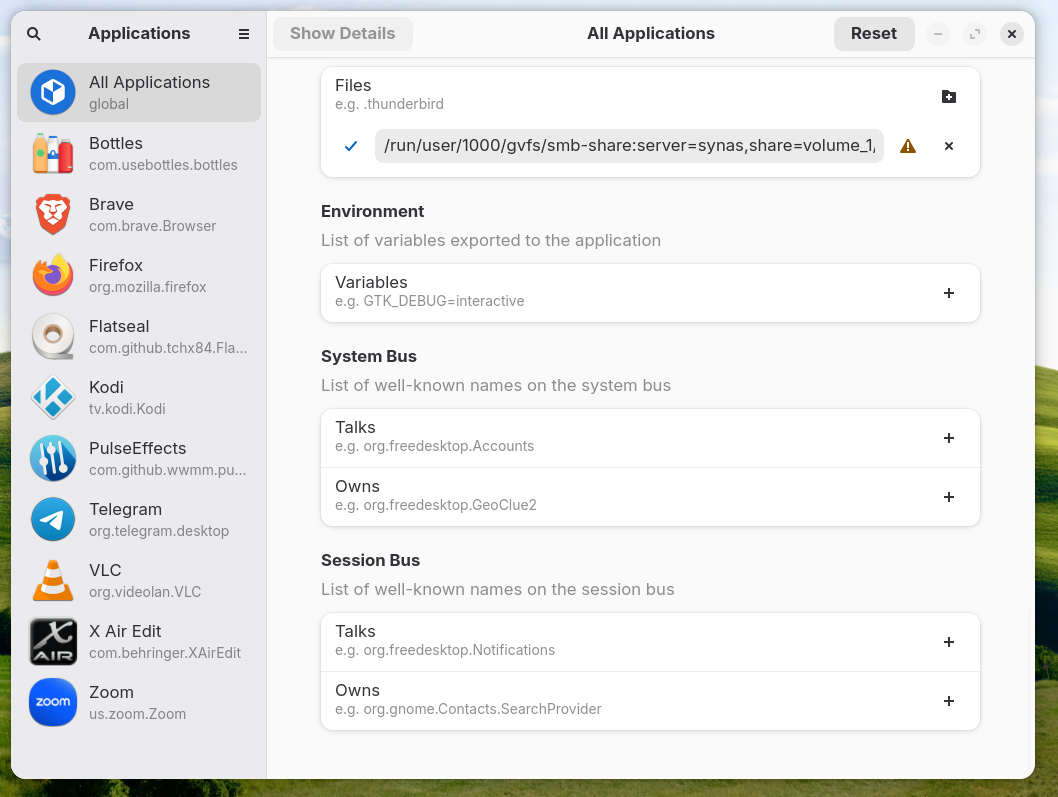Choose Bottles in the application list

tap(139, 153)
